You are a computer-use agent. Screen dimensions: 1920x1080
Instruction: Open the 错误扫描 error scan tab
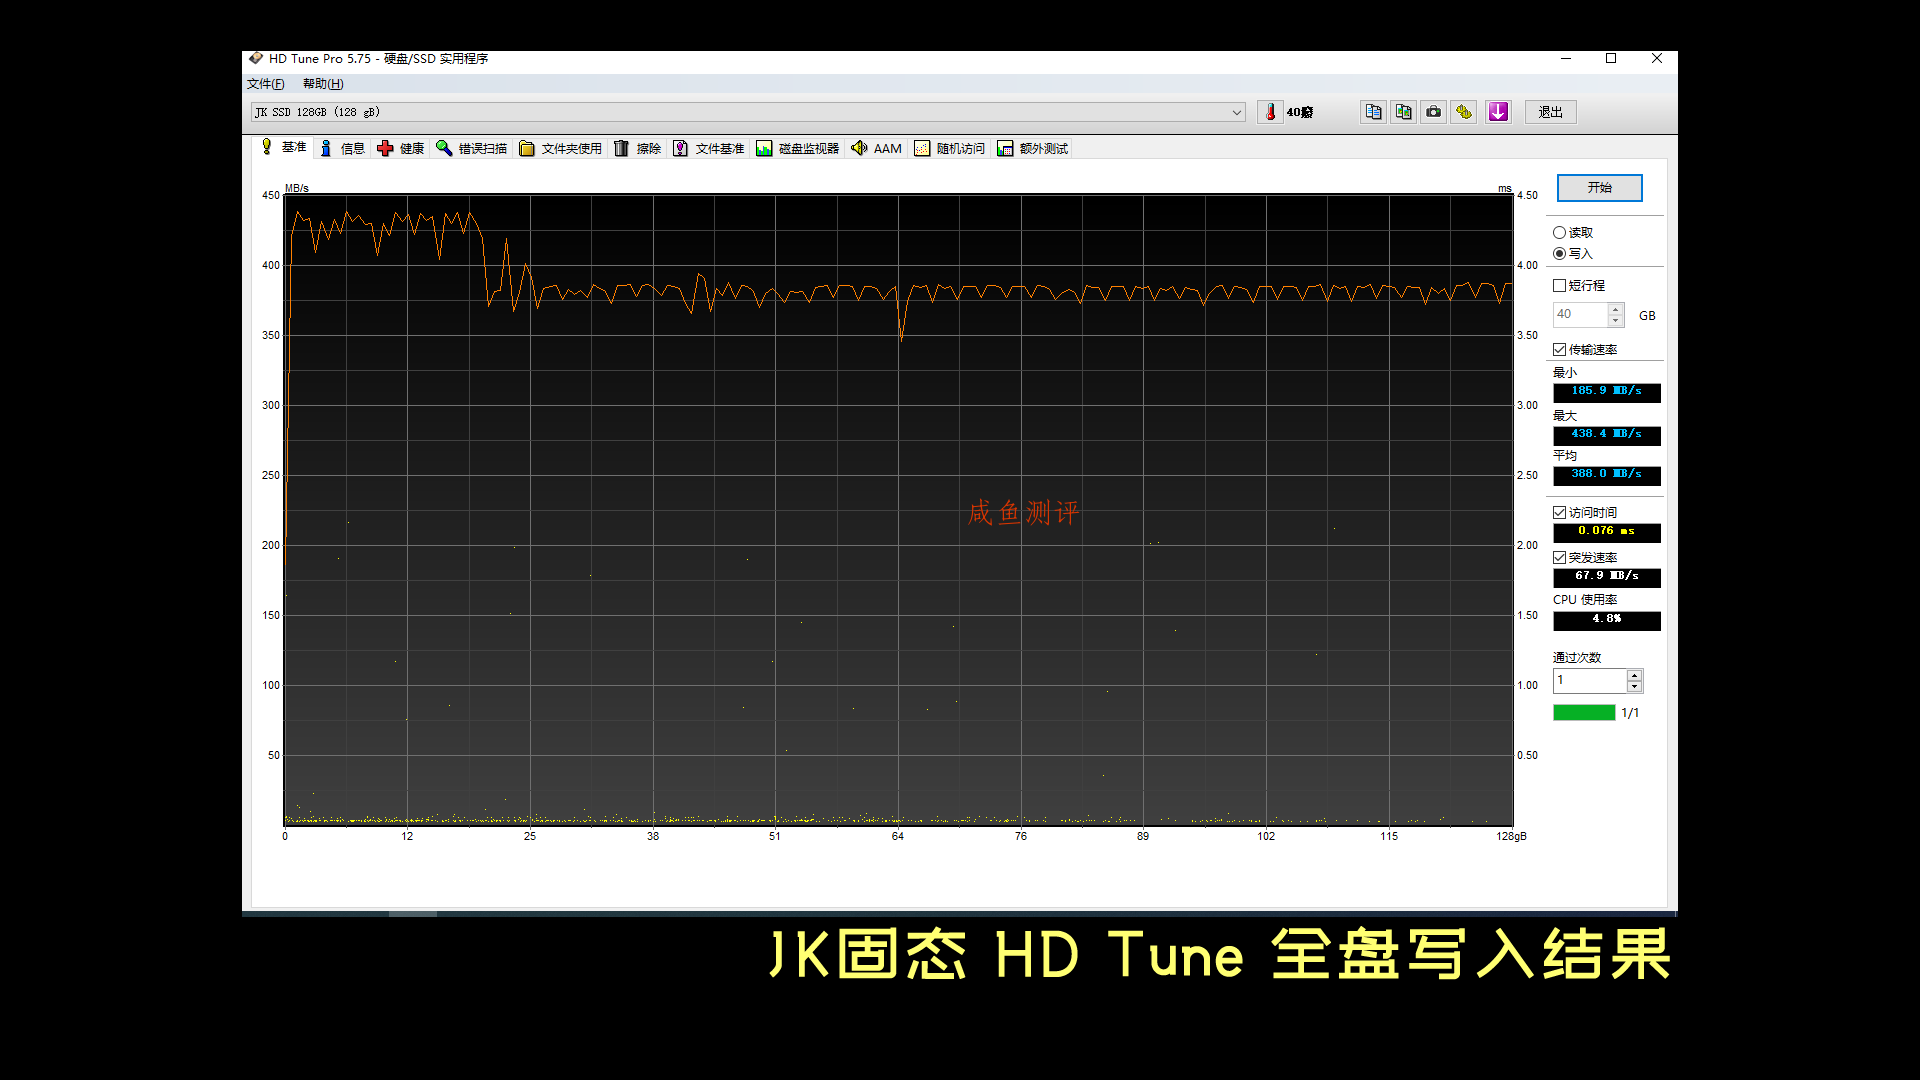coord(472,149)
